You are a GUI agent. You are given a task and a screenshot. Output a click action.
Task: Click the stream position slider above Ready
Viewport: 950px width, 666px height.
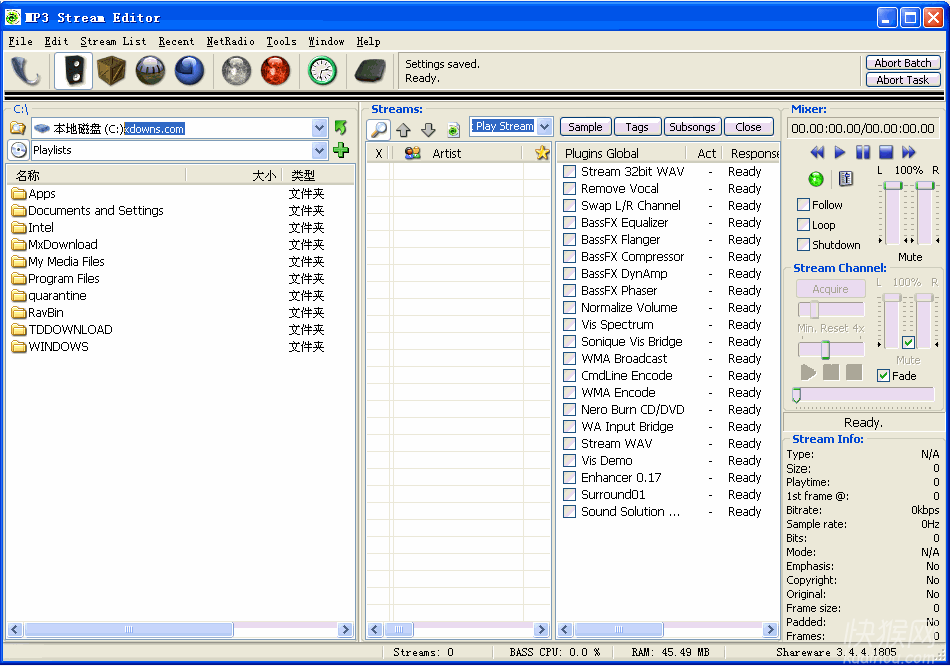(x=864, y=395)
